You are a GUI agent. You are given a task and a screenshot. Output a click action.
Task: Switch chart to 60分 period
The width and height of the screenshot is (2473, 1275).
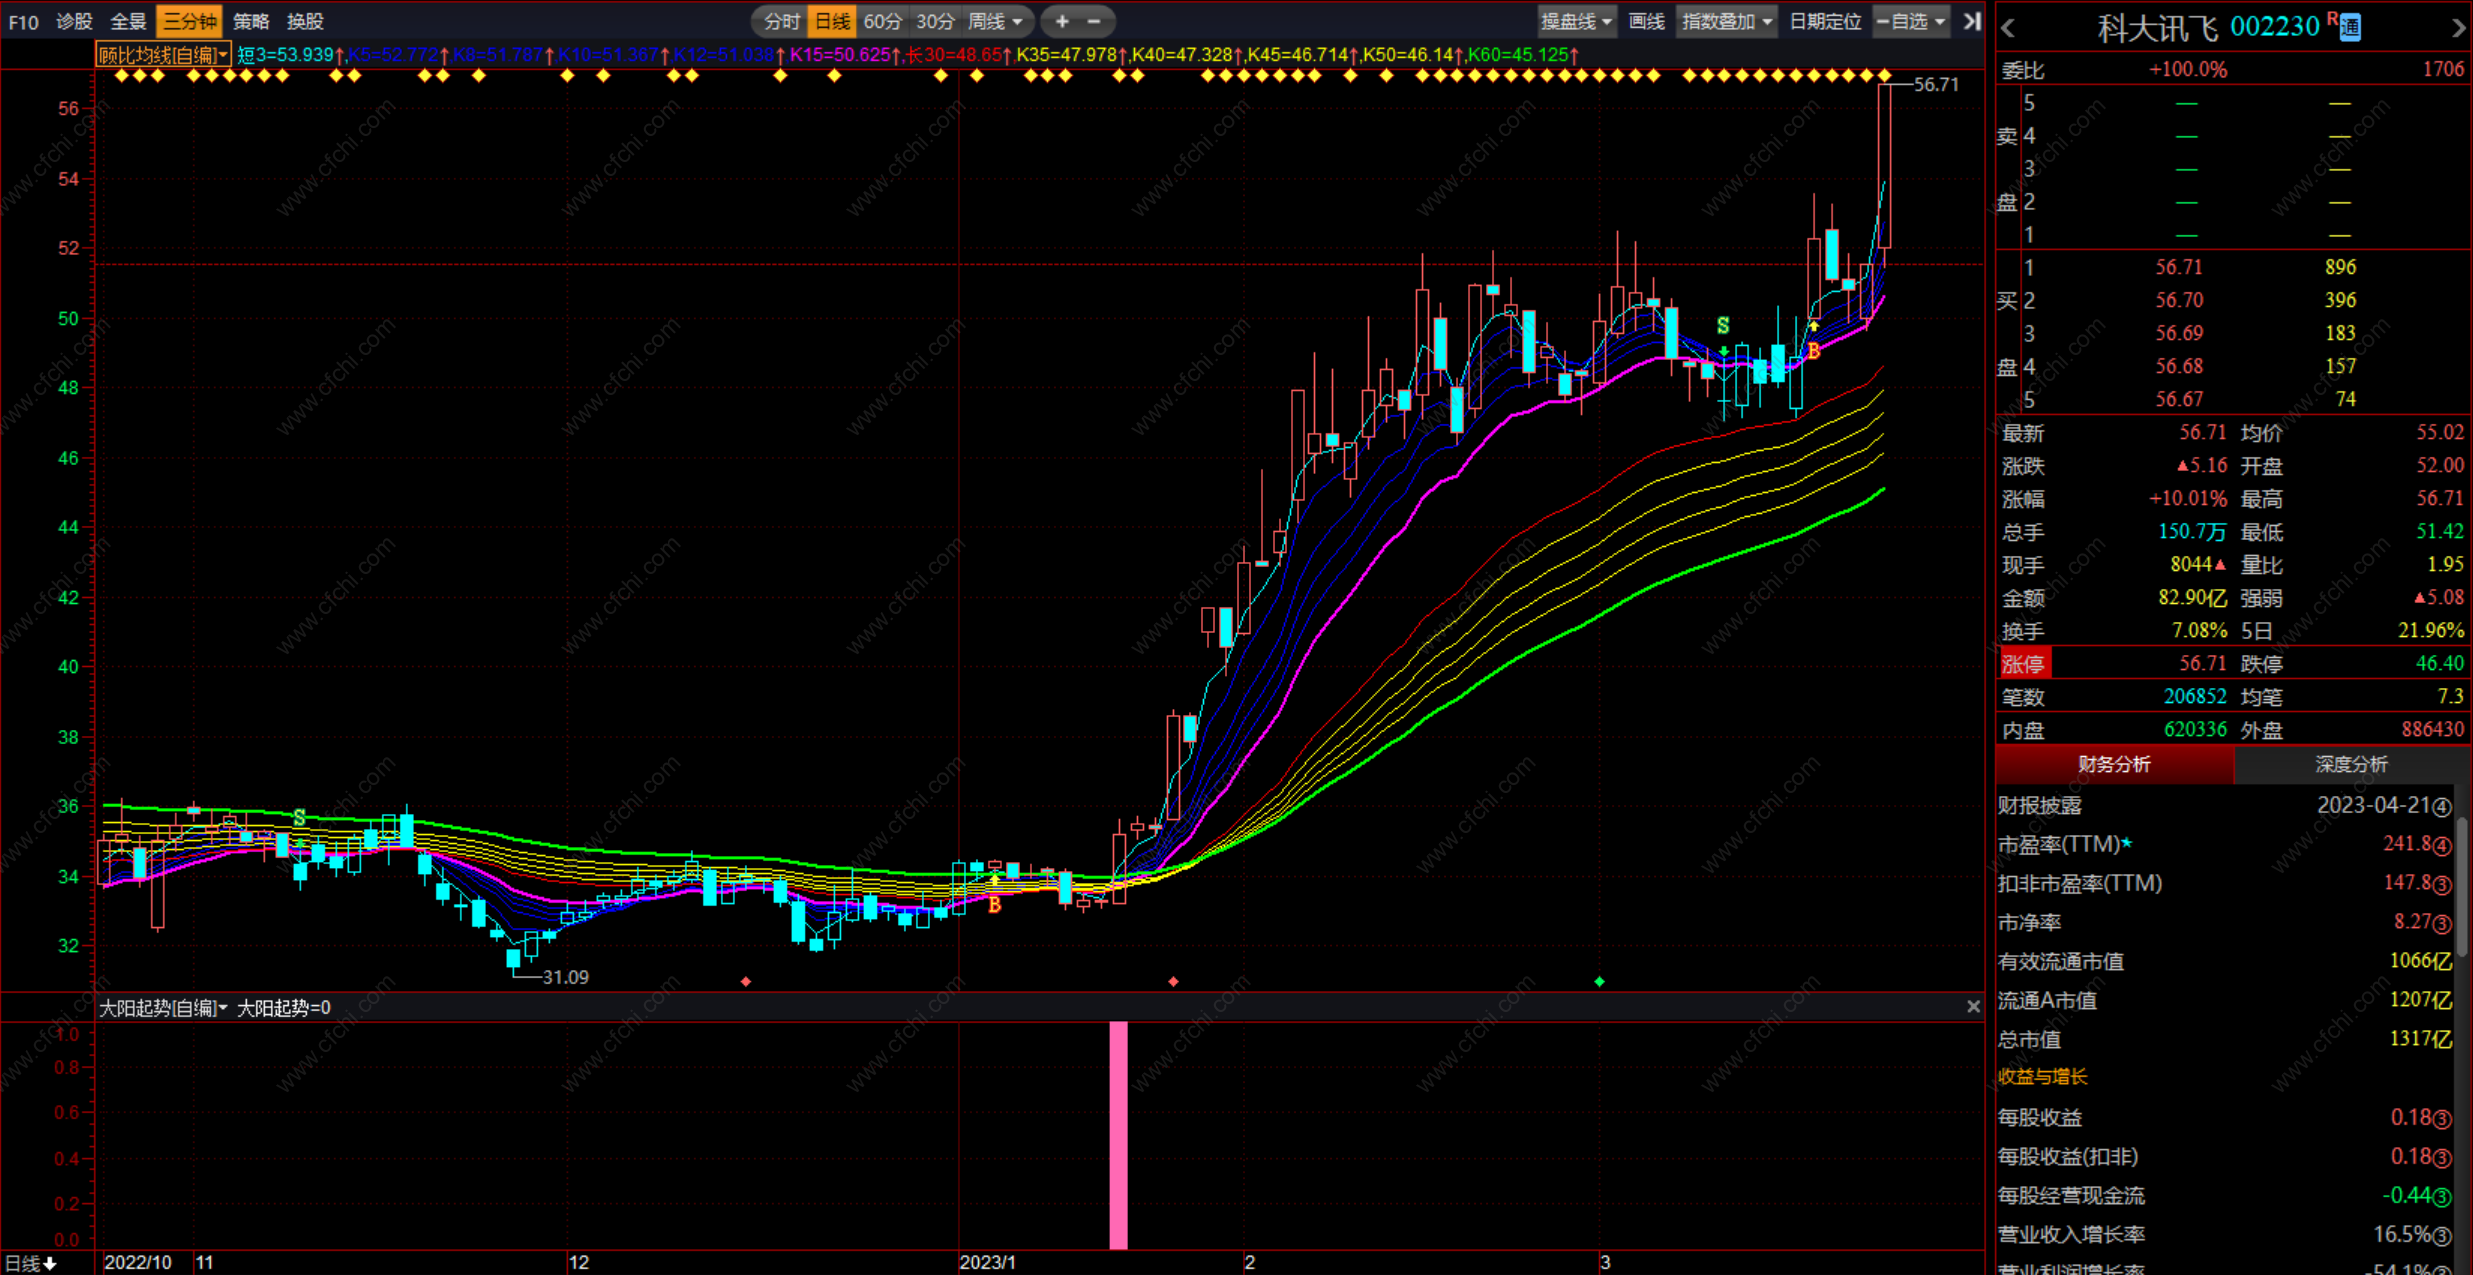882,21
